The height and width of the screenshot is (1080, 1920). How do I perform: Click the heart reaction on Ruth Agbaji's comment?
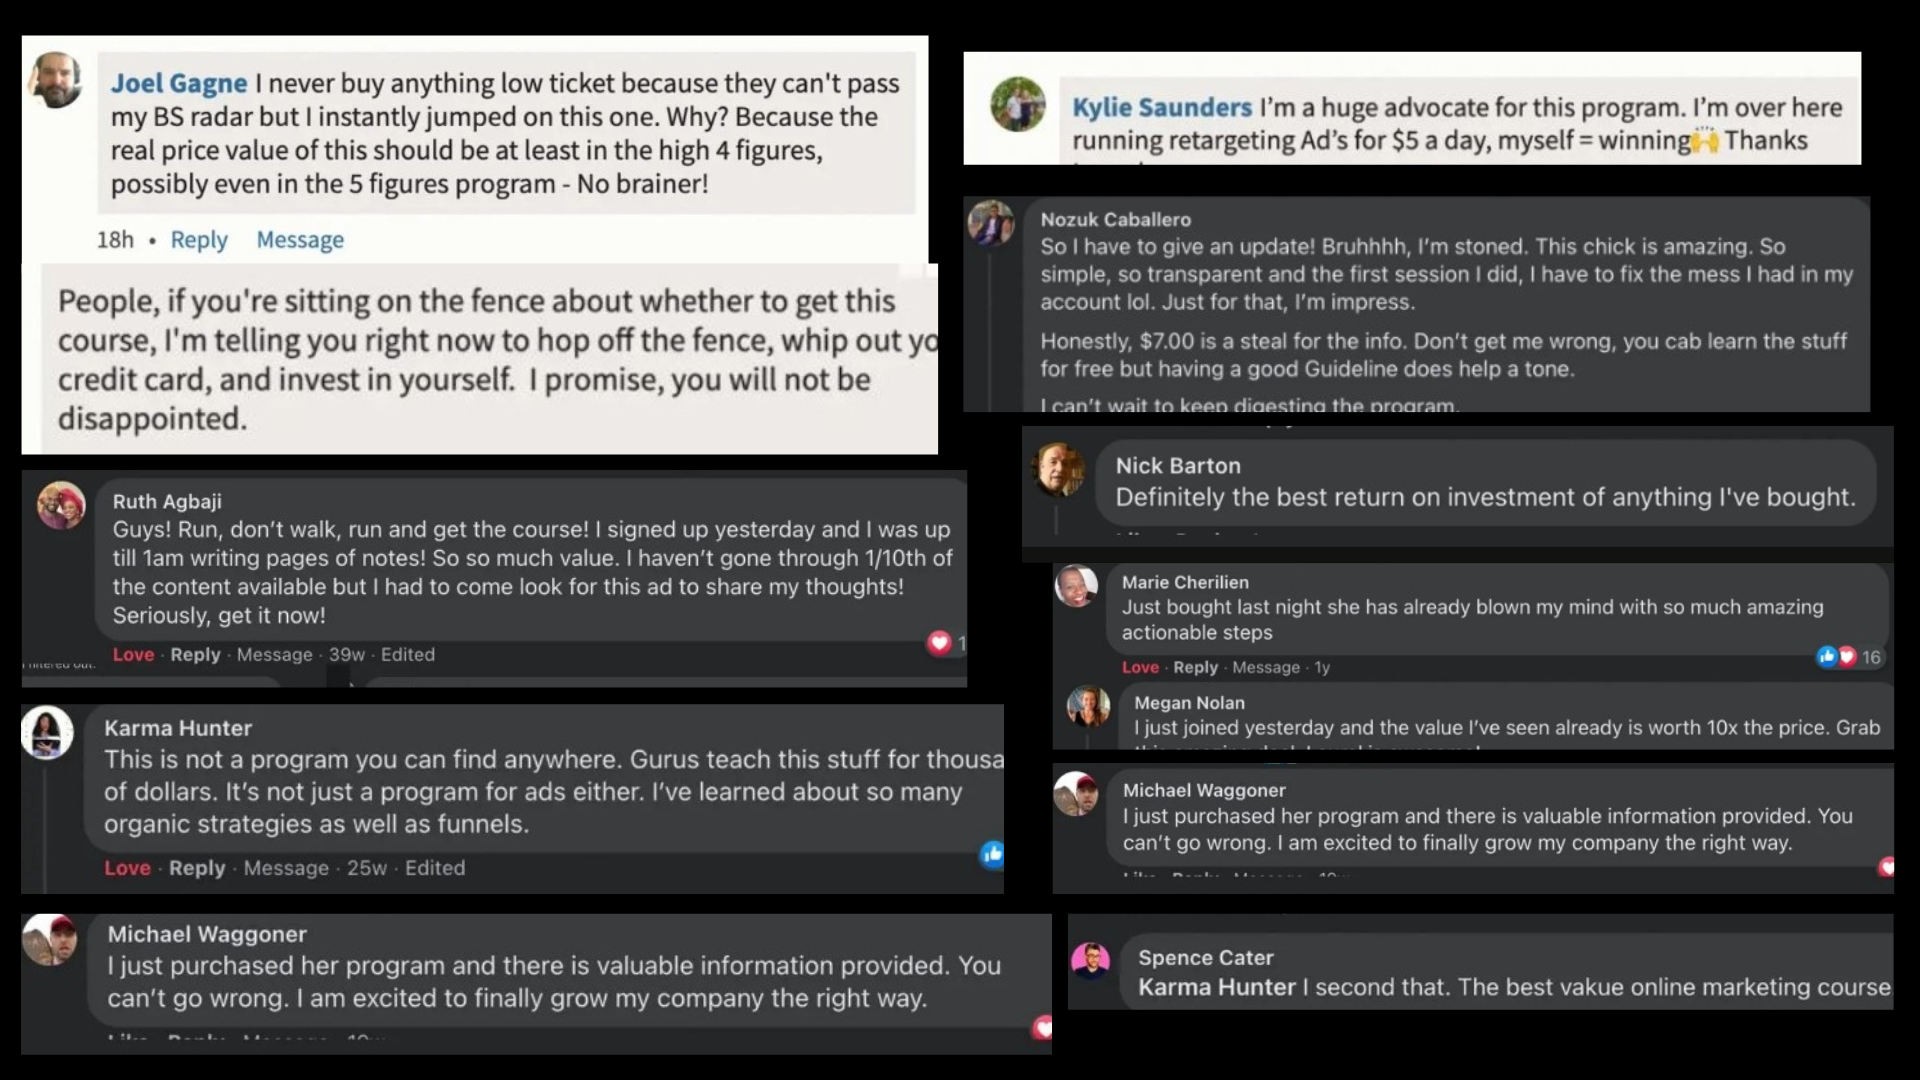tap(939, 643)
